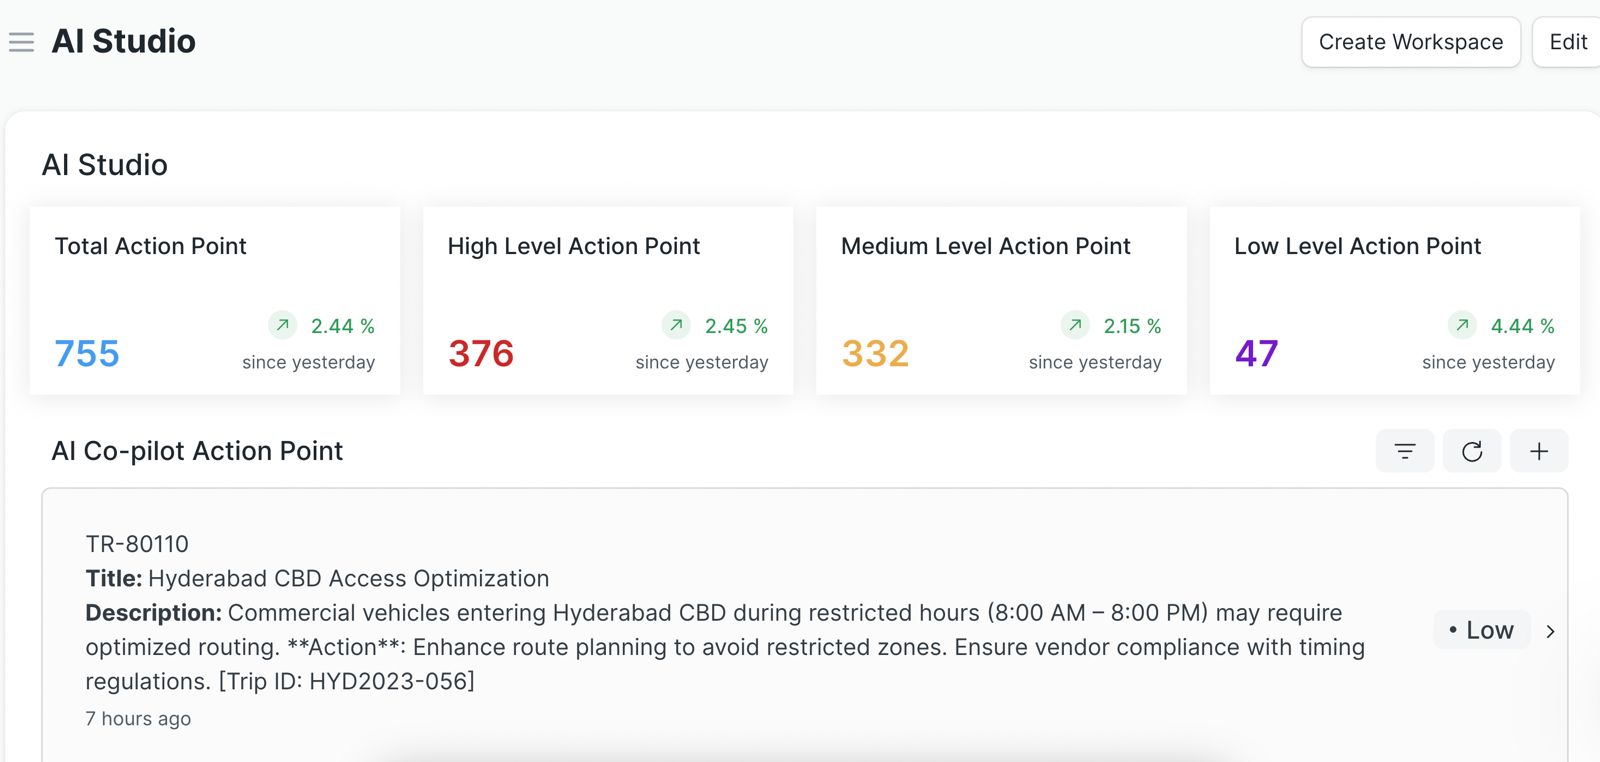Click the red 376 high level count
Image resolution: width=1600 pixels, height=762 pixels.
(481, 354)
